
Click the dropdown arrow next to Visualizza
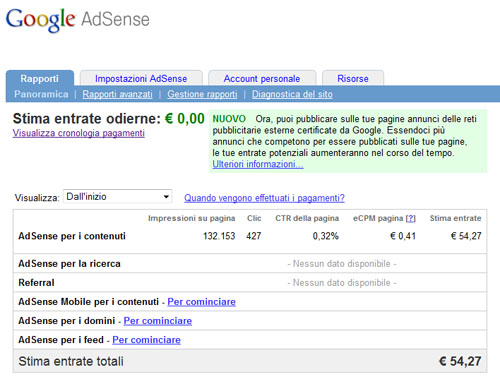(166, 197)
